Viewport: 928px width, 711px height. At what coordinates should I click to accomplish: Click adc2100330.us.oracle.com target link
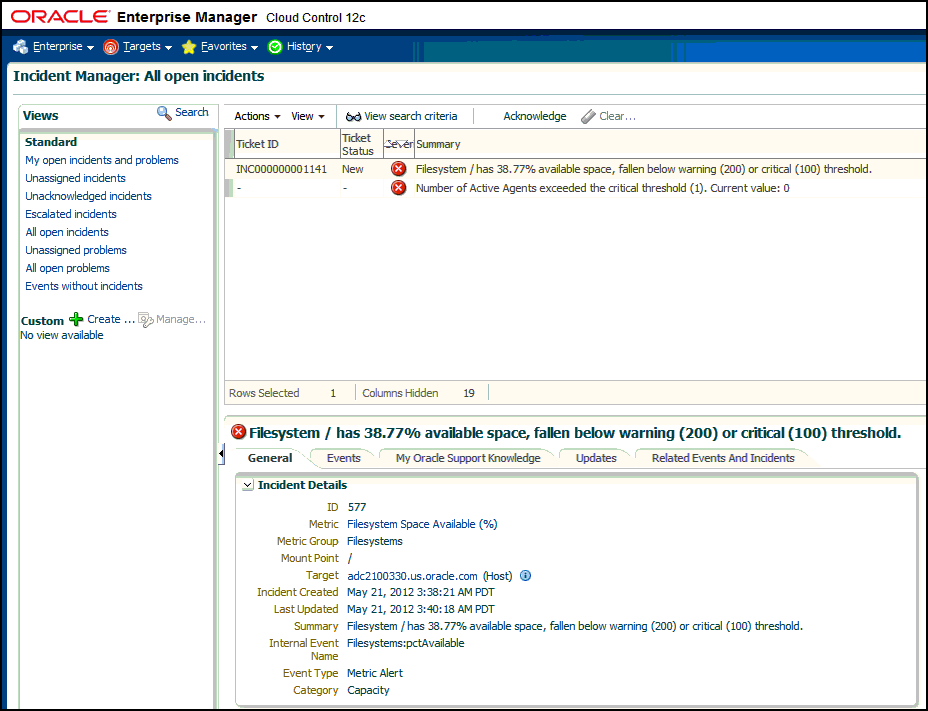point(412,576)
